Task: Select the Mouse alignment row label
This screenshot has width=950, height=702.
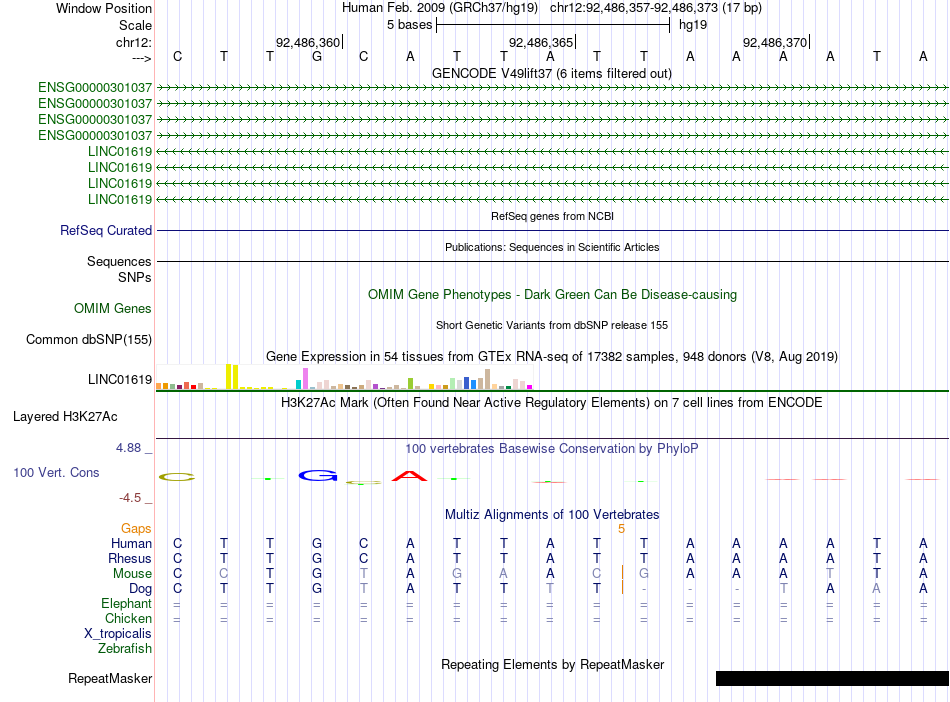Action: (132, 573)
